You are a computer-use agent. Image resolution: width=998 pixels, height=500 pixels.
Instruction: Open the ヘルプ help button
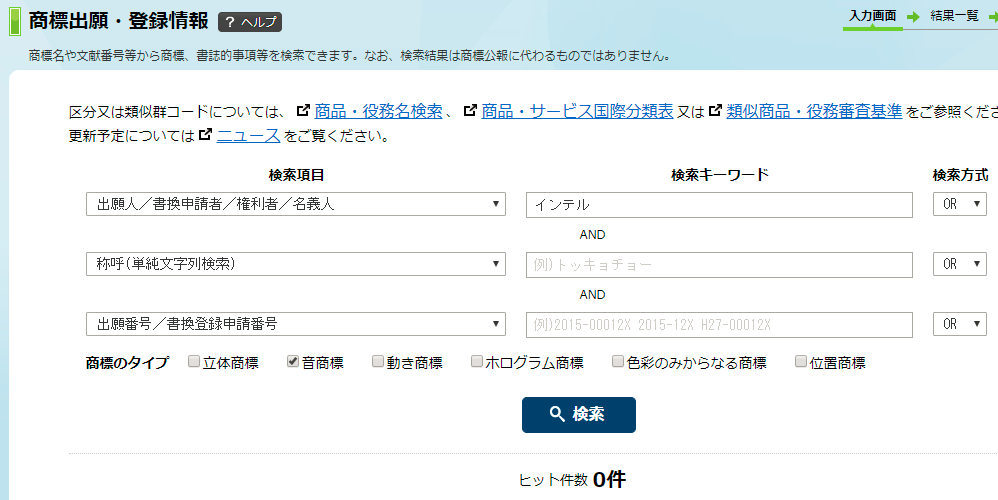click(250, 22)
